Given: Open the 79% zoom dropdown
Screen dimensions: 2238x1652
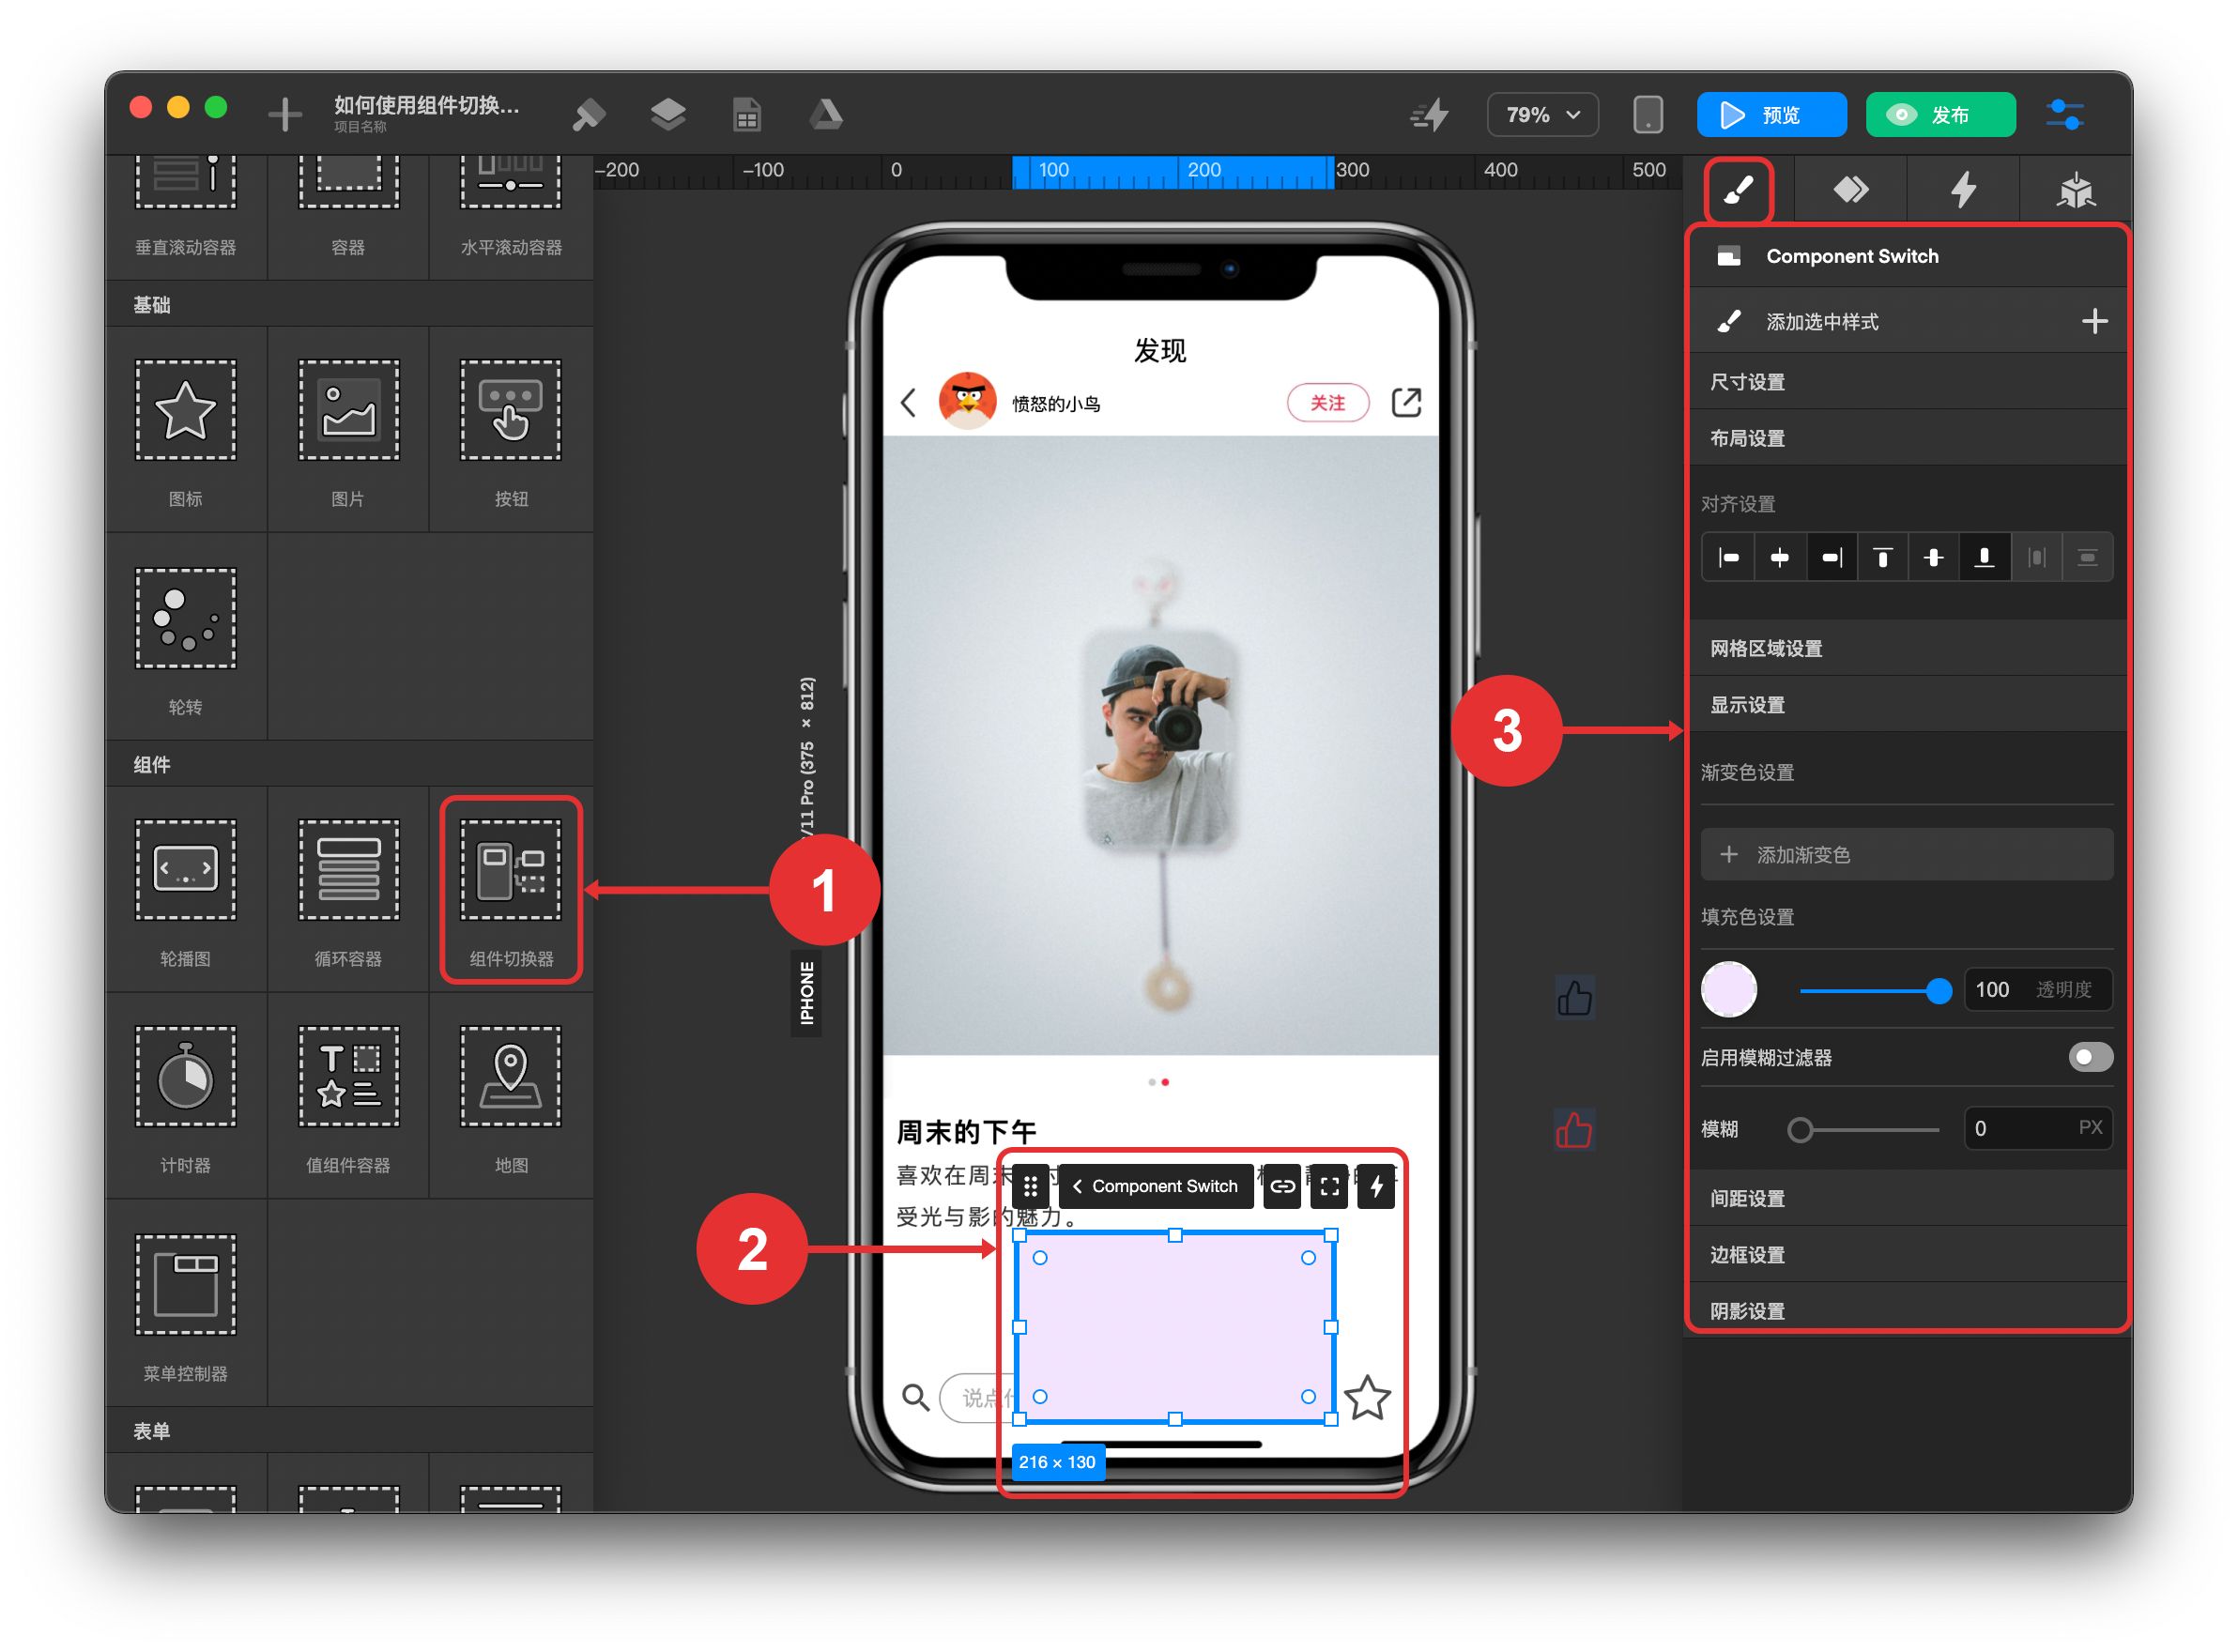Looking at the screenshot, I should point(1542,115).
